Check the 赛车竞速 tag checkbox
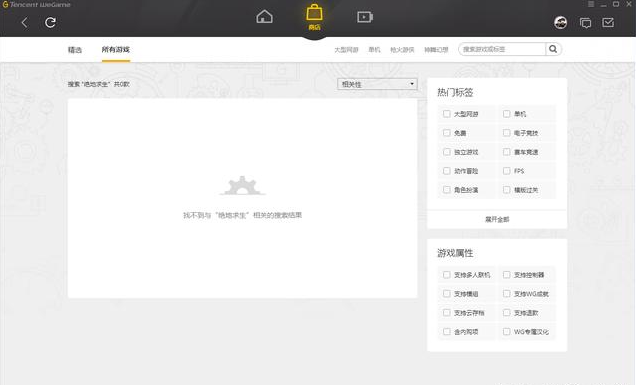636x385 pixels. pos(507,152)
